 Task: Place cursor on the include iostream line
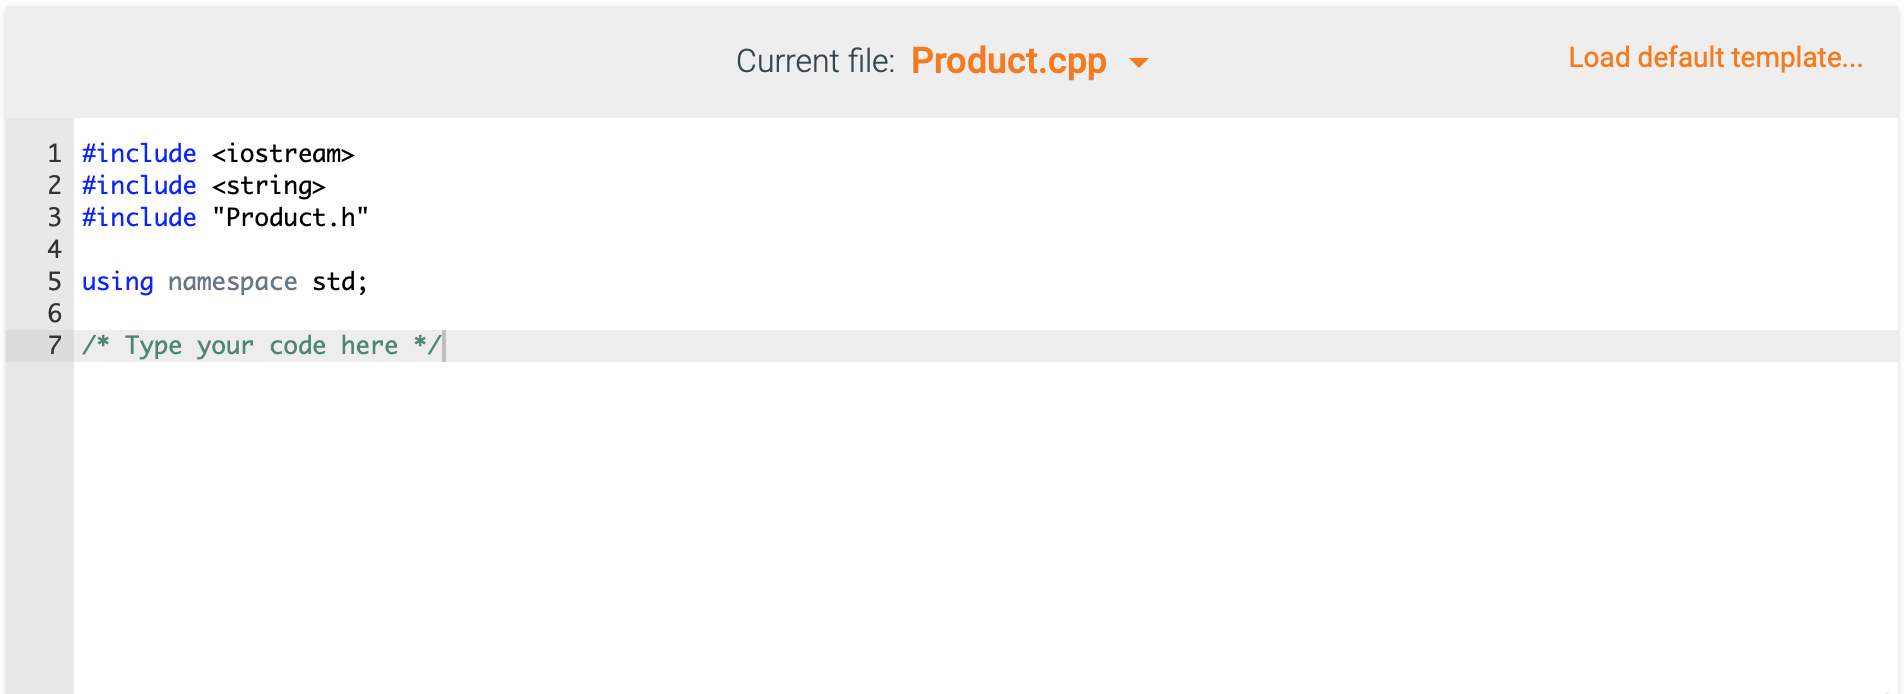(217, 153)
